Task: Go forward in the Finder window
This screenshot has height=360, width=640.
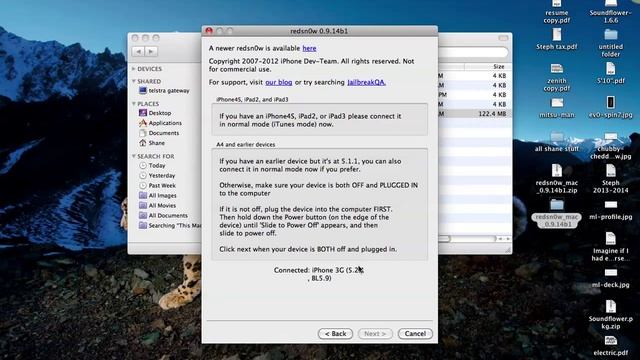Action: (x=151, y=51)
